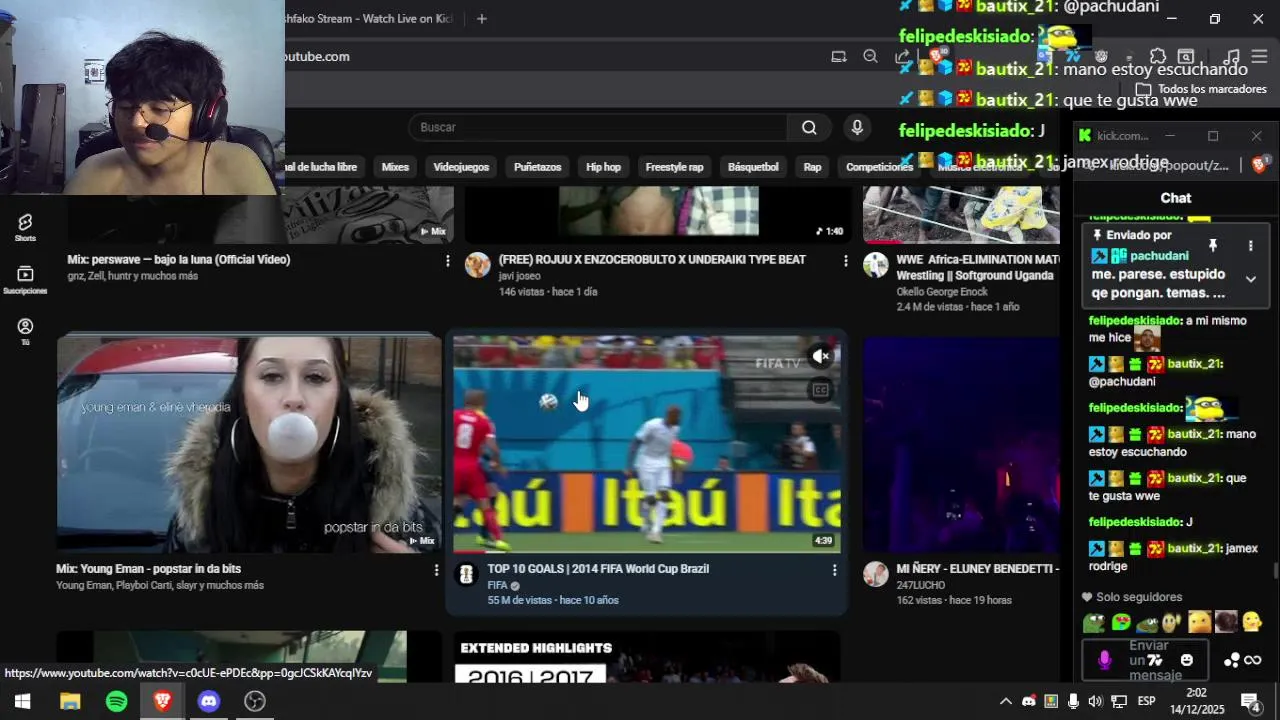Open Mix: Young Eman - popstar in da bits title
1280x720 pixels.
pos(148,569)
